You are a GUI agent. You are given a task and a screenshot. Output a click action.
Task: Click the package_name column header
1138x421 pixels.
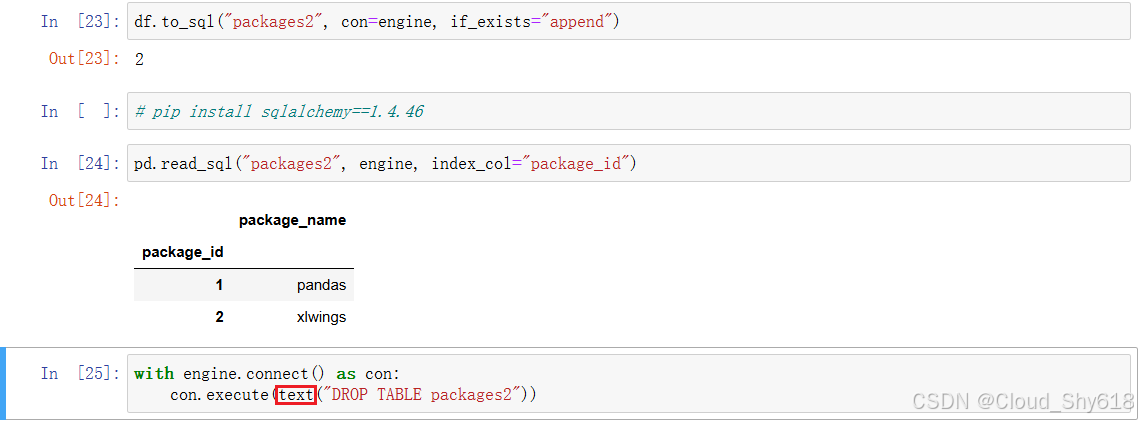pos(292,220)
